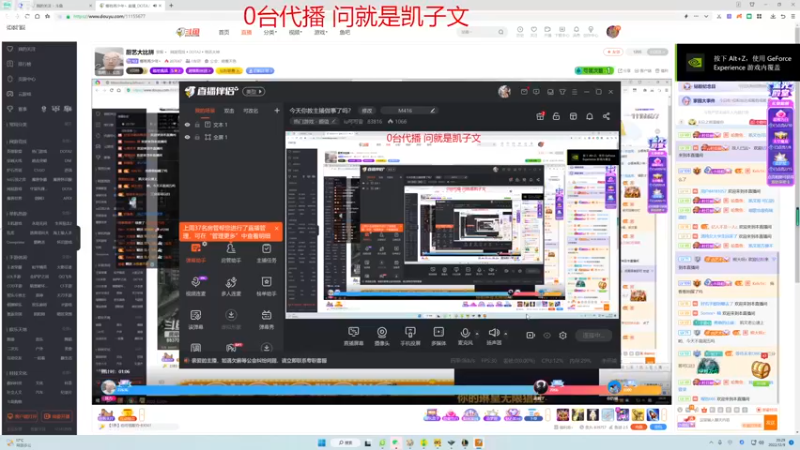
Task: Open the 弹幕助手 tool
Action: [196, 253]
